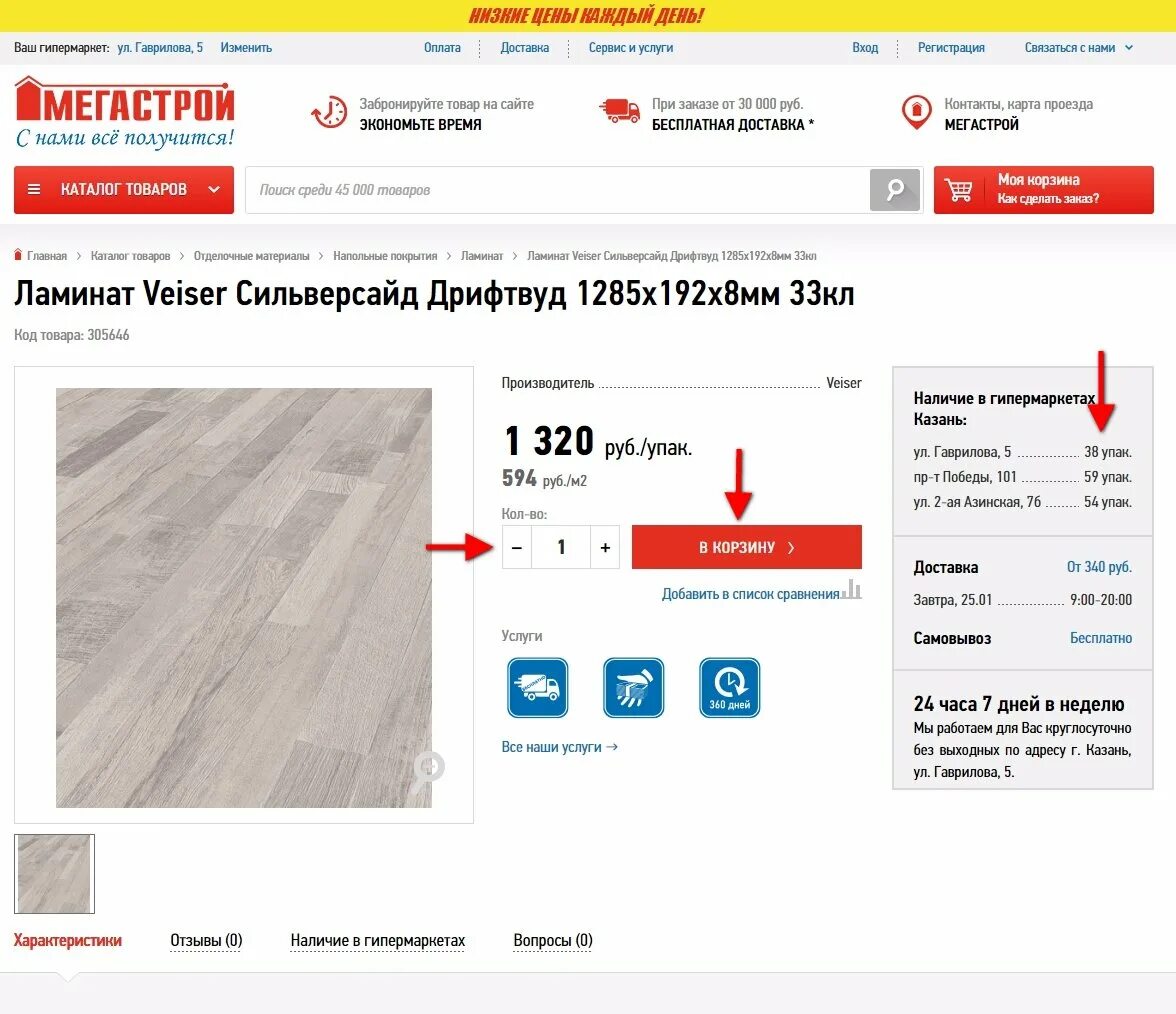Image resolution: width=1176 pixels, height=1014 pixels.
Task: Click the zoom magnifier on product image
Action: [429, 768]
